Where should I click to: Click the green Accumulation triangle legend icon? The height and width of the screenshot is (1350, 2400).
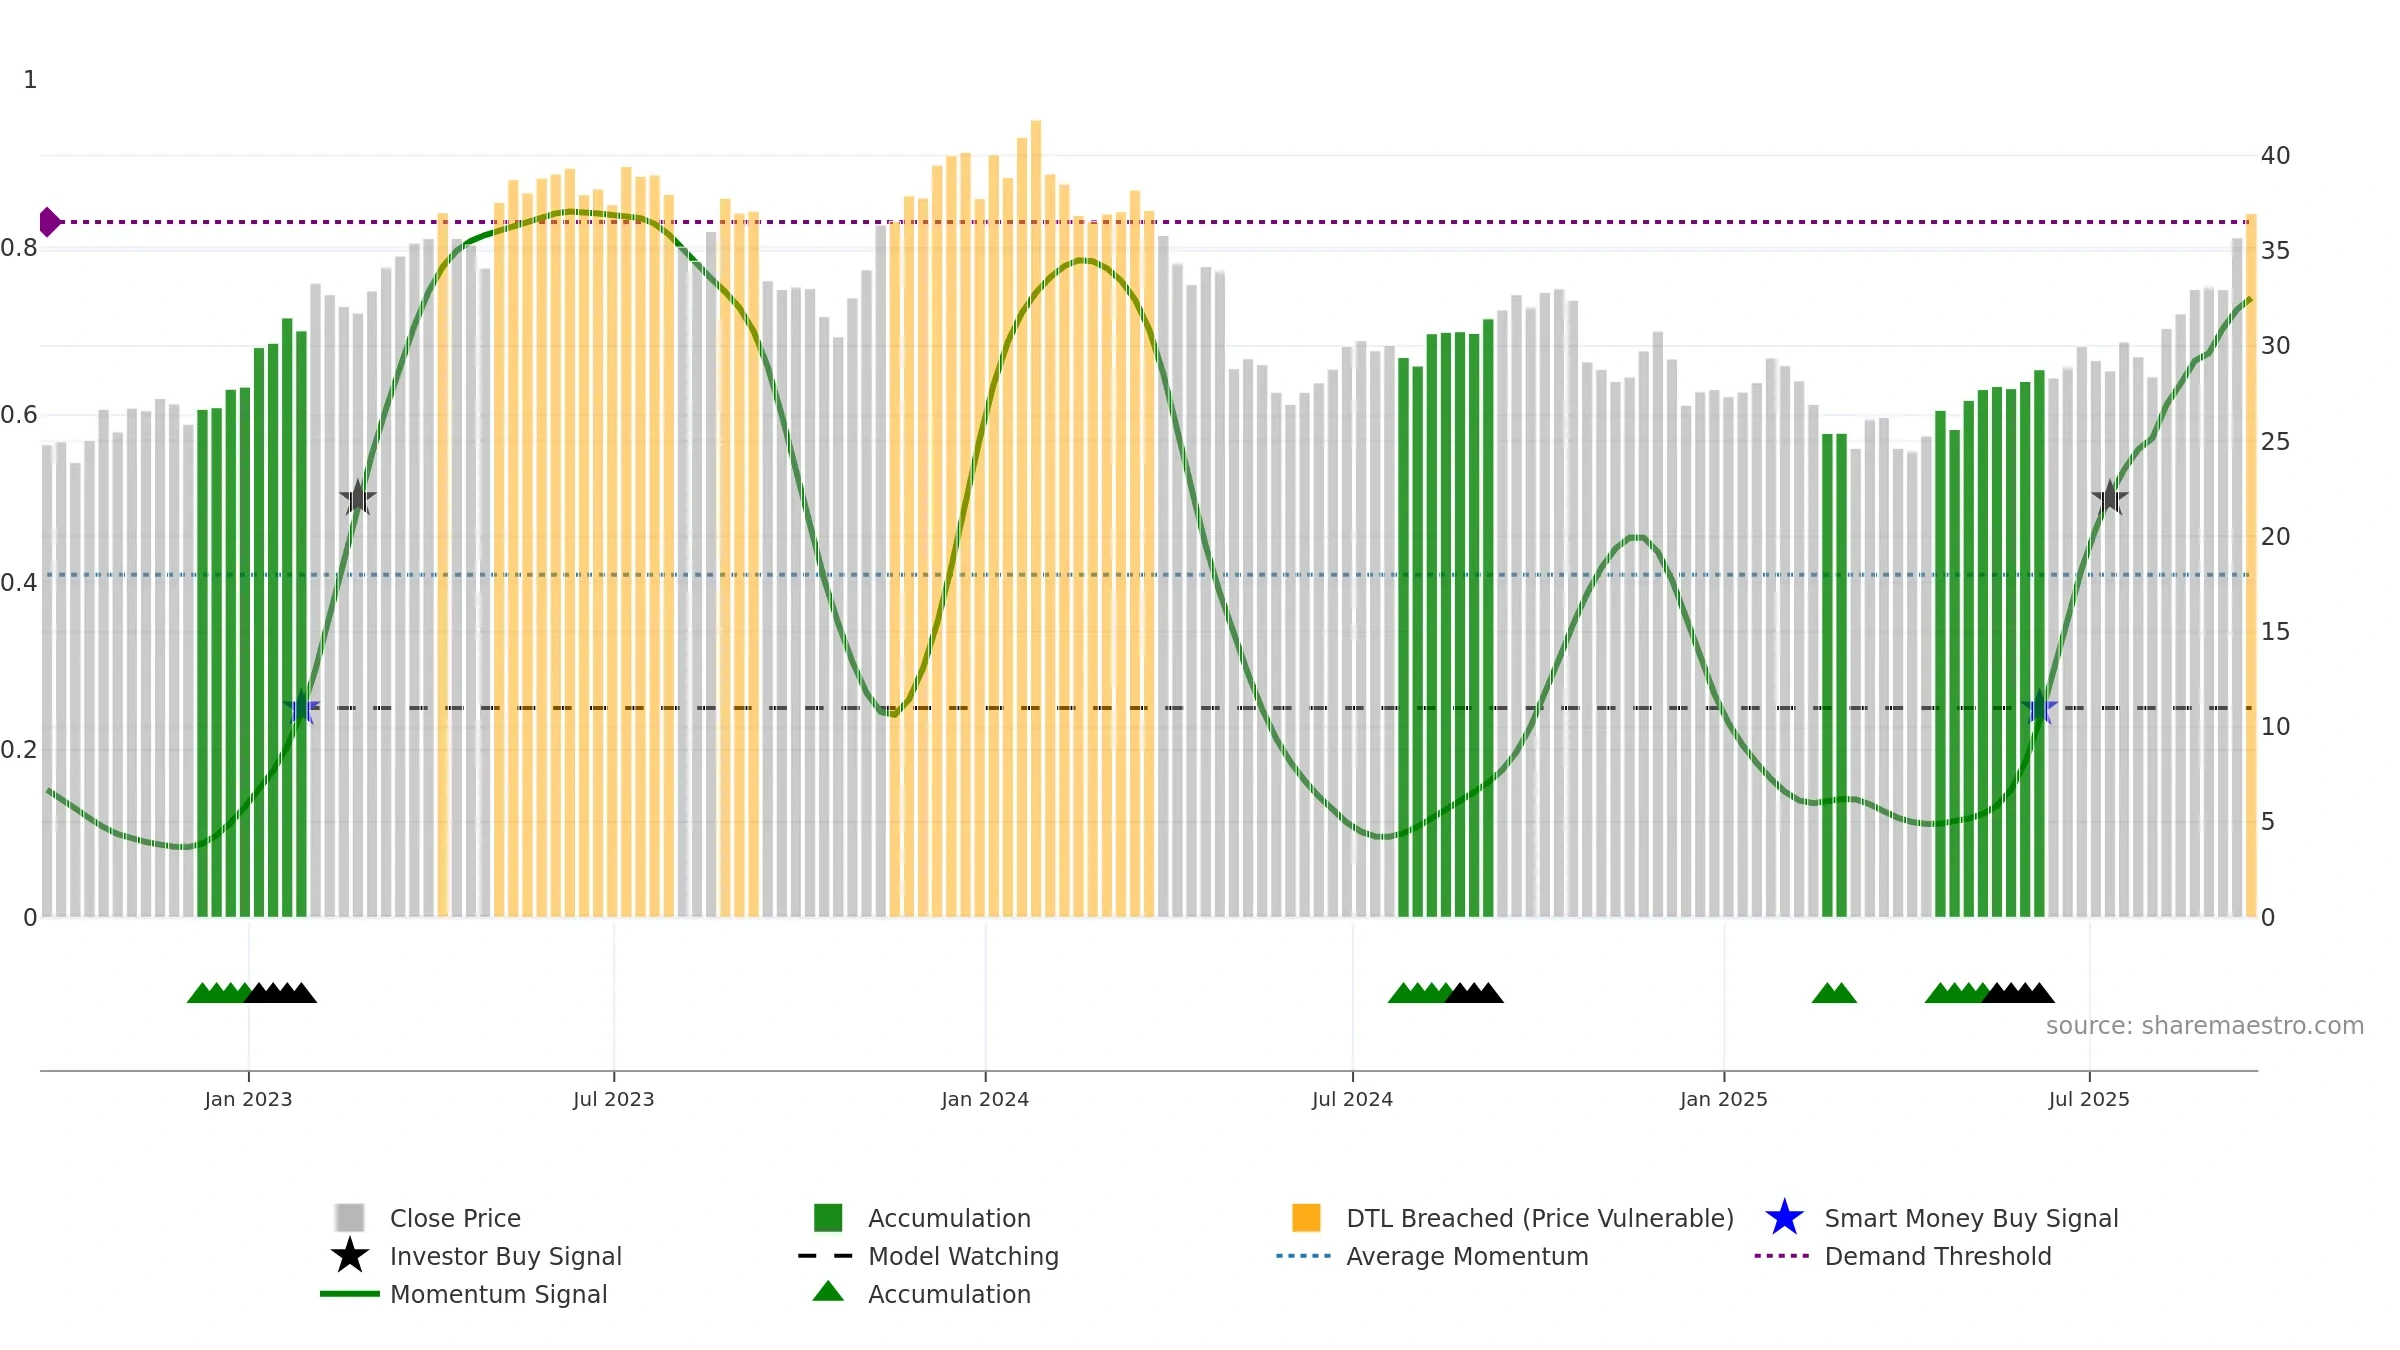tap(828, 1291)
